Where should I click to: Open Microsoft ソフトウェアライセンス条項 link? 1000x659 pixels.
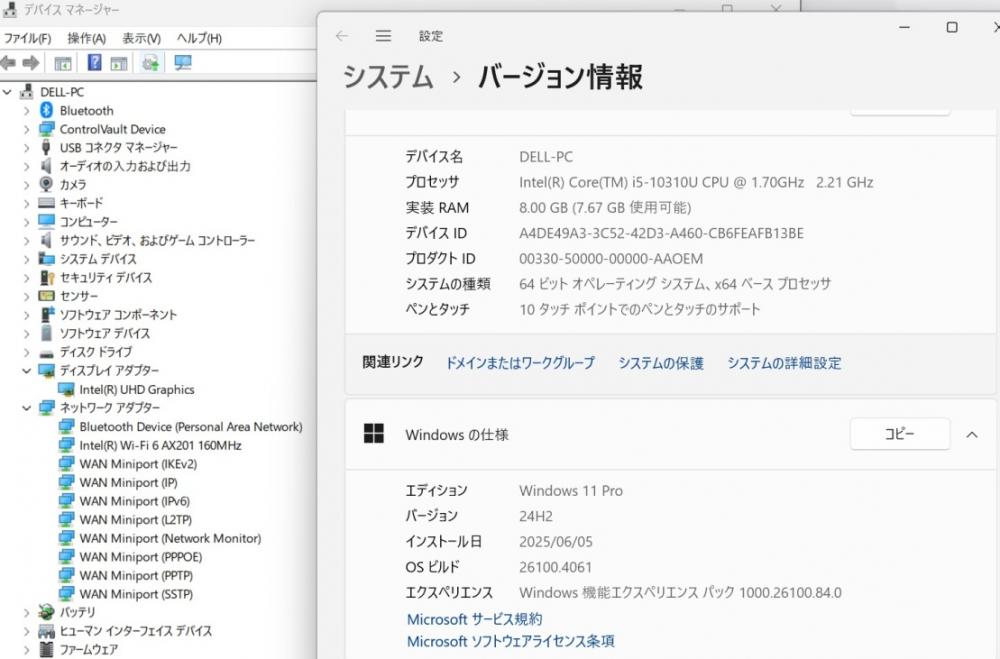pyautogui.click(x=510, y=641)
